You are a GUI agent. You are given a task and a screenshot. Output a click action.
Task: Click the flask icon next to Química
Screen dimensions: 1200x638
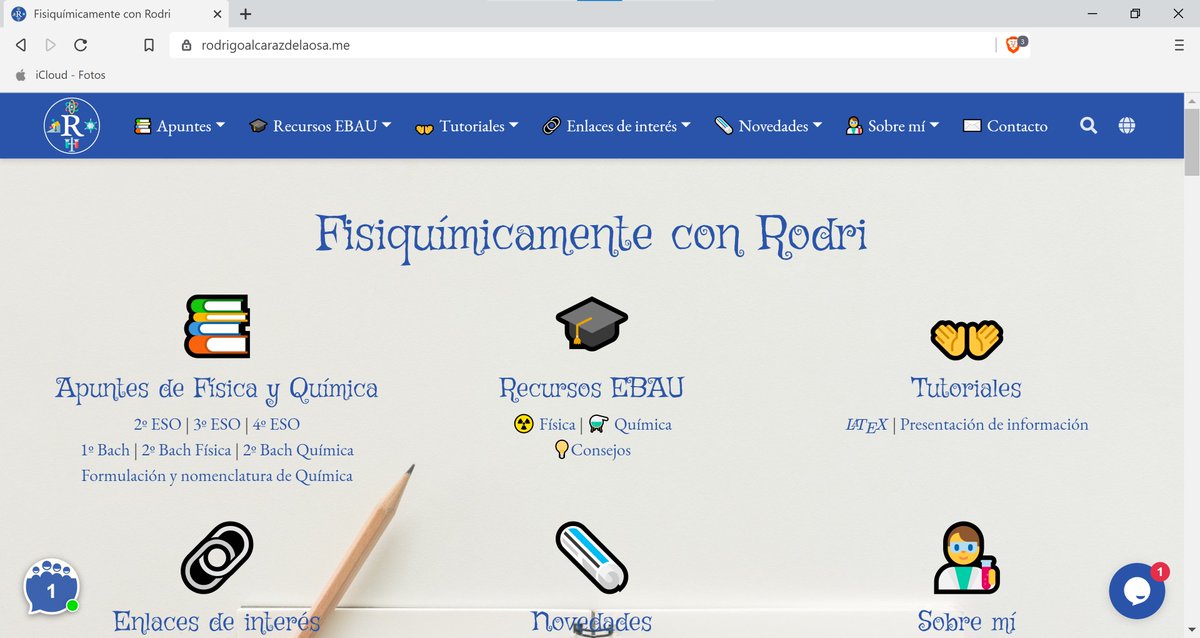[x=599, y=424]
